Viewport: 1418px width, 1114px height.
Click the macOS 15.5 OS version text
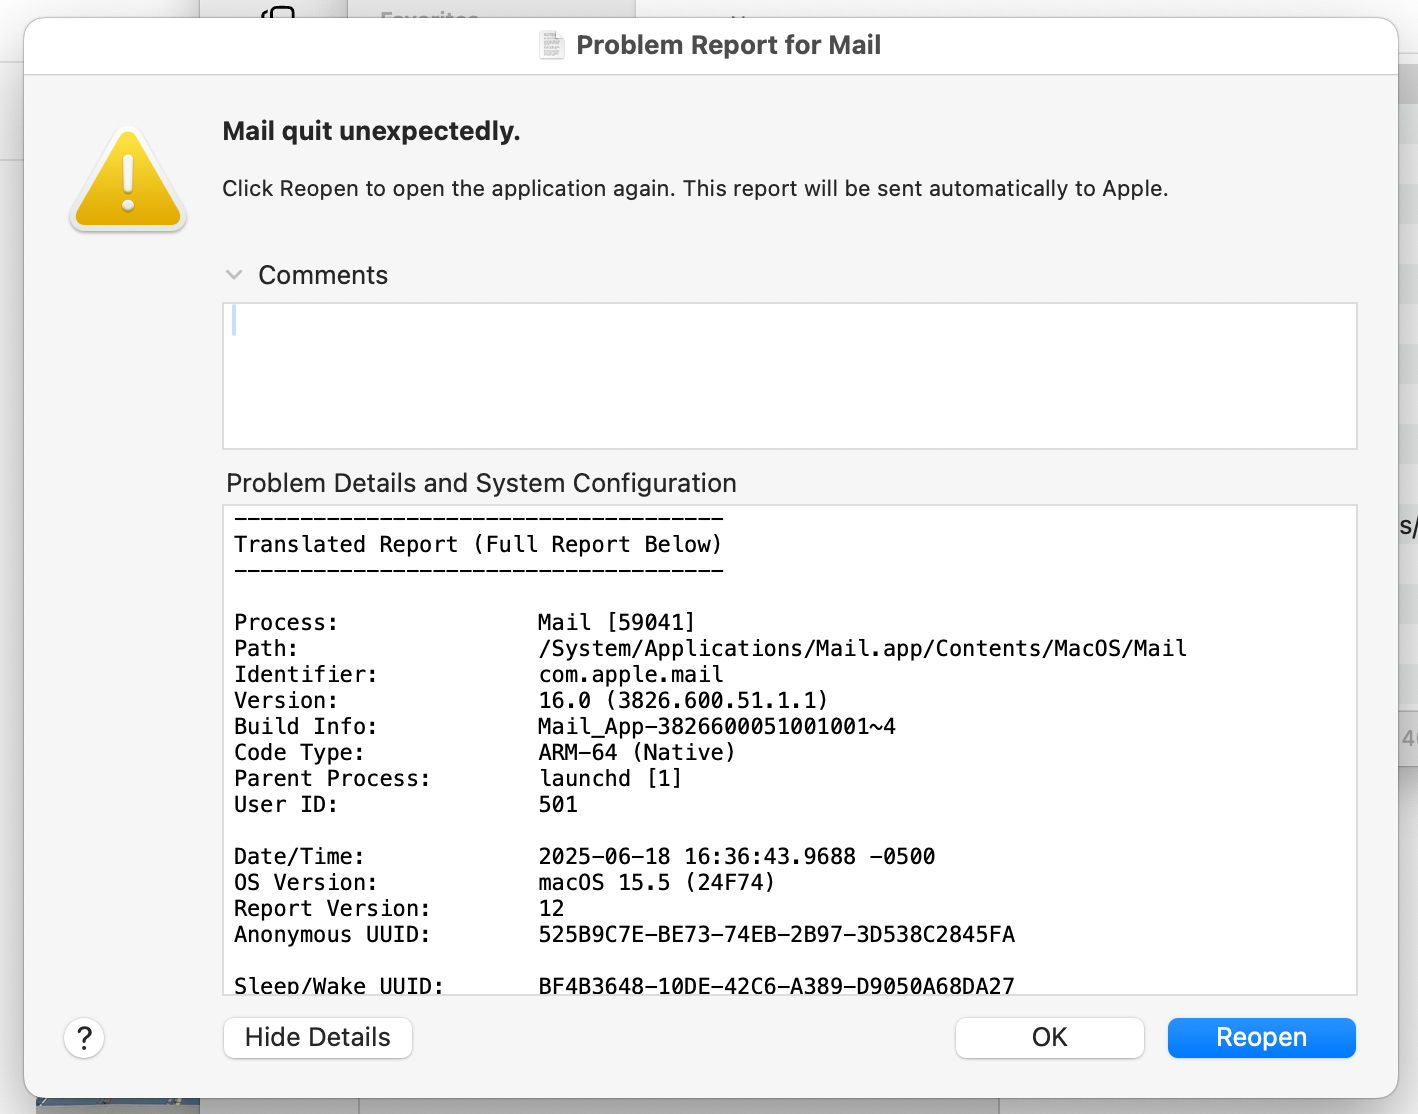(656, 883)
